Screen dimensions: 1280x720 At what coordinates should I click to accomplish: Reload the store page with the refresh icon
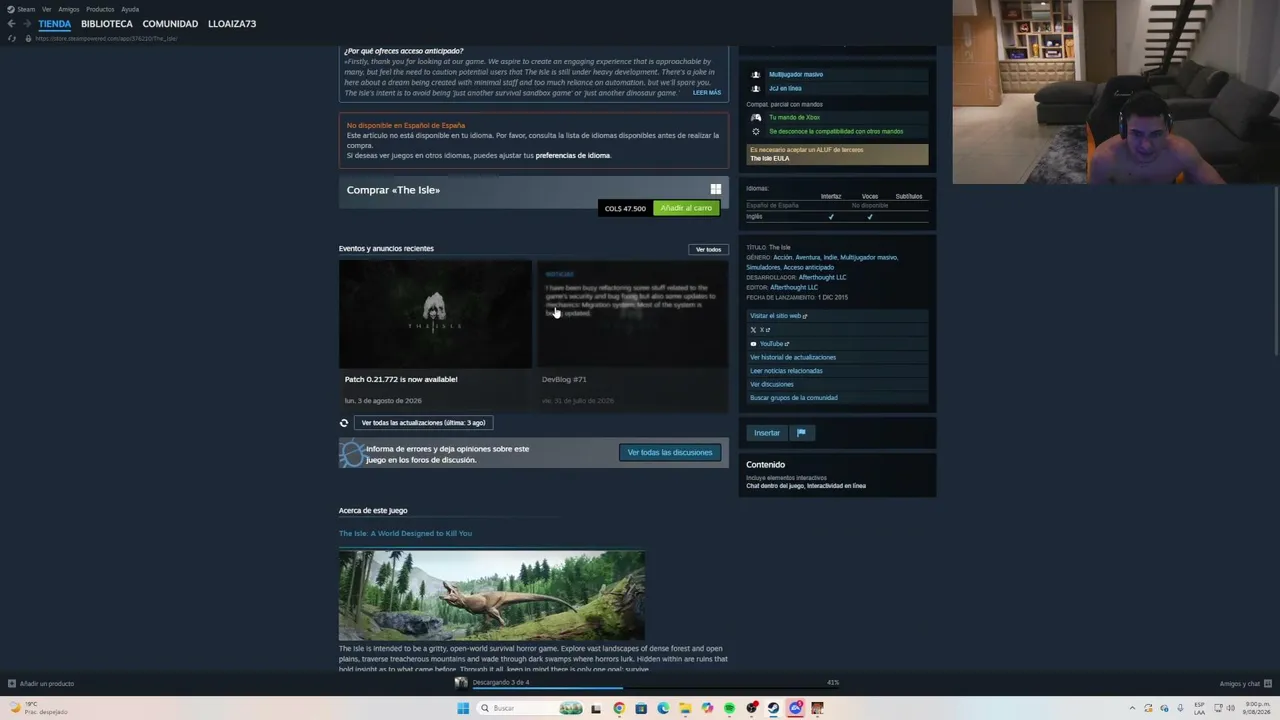click(12, 38)
